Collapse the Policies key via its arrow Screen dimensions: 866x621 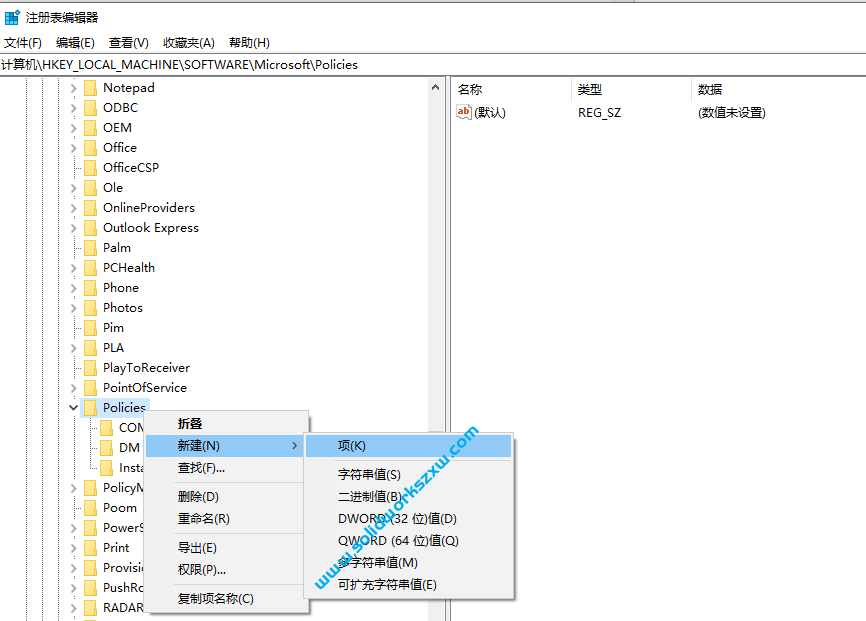(x=72, y=407)
